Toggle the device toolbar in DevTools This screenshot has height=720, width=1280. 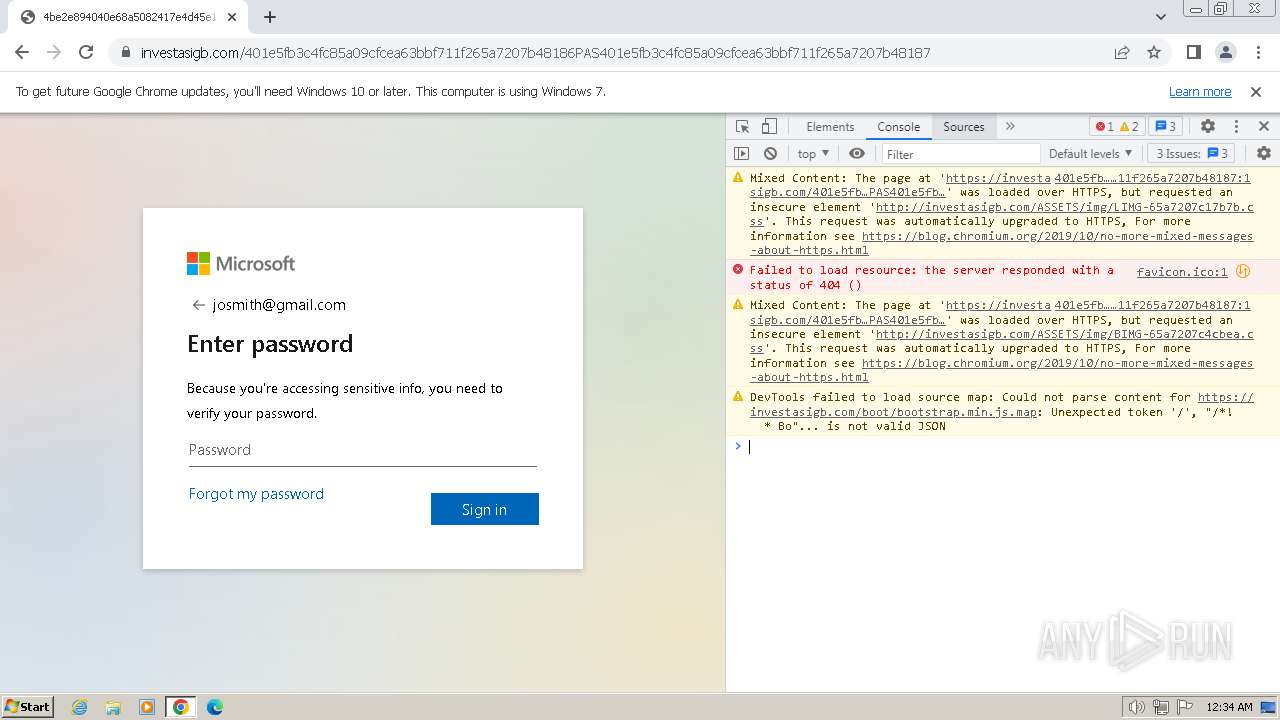point(769,126)
